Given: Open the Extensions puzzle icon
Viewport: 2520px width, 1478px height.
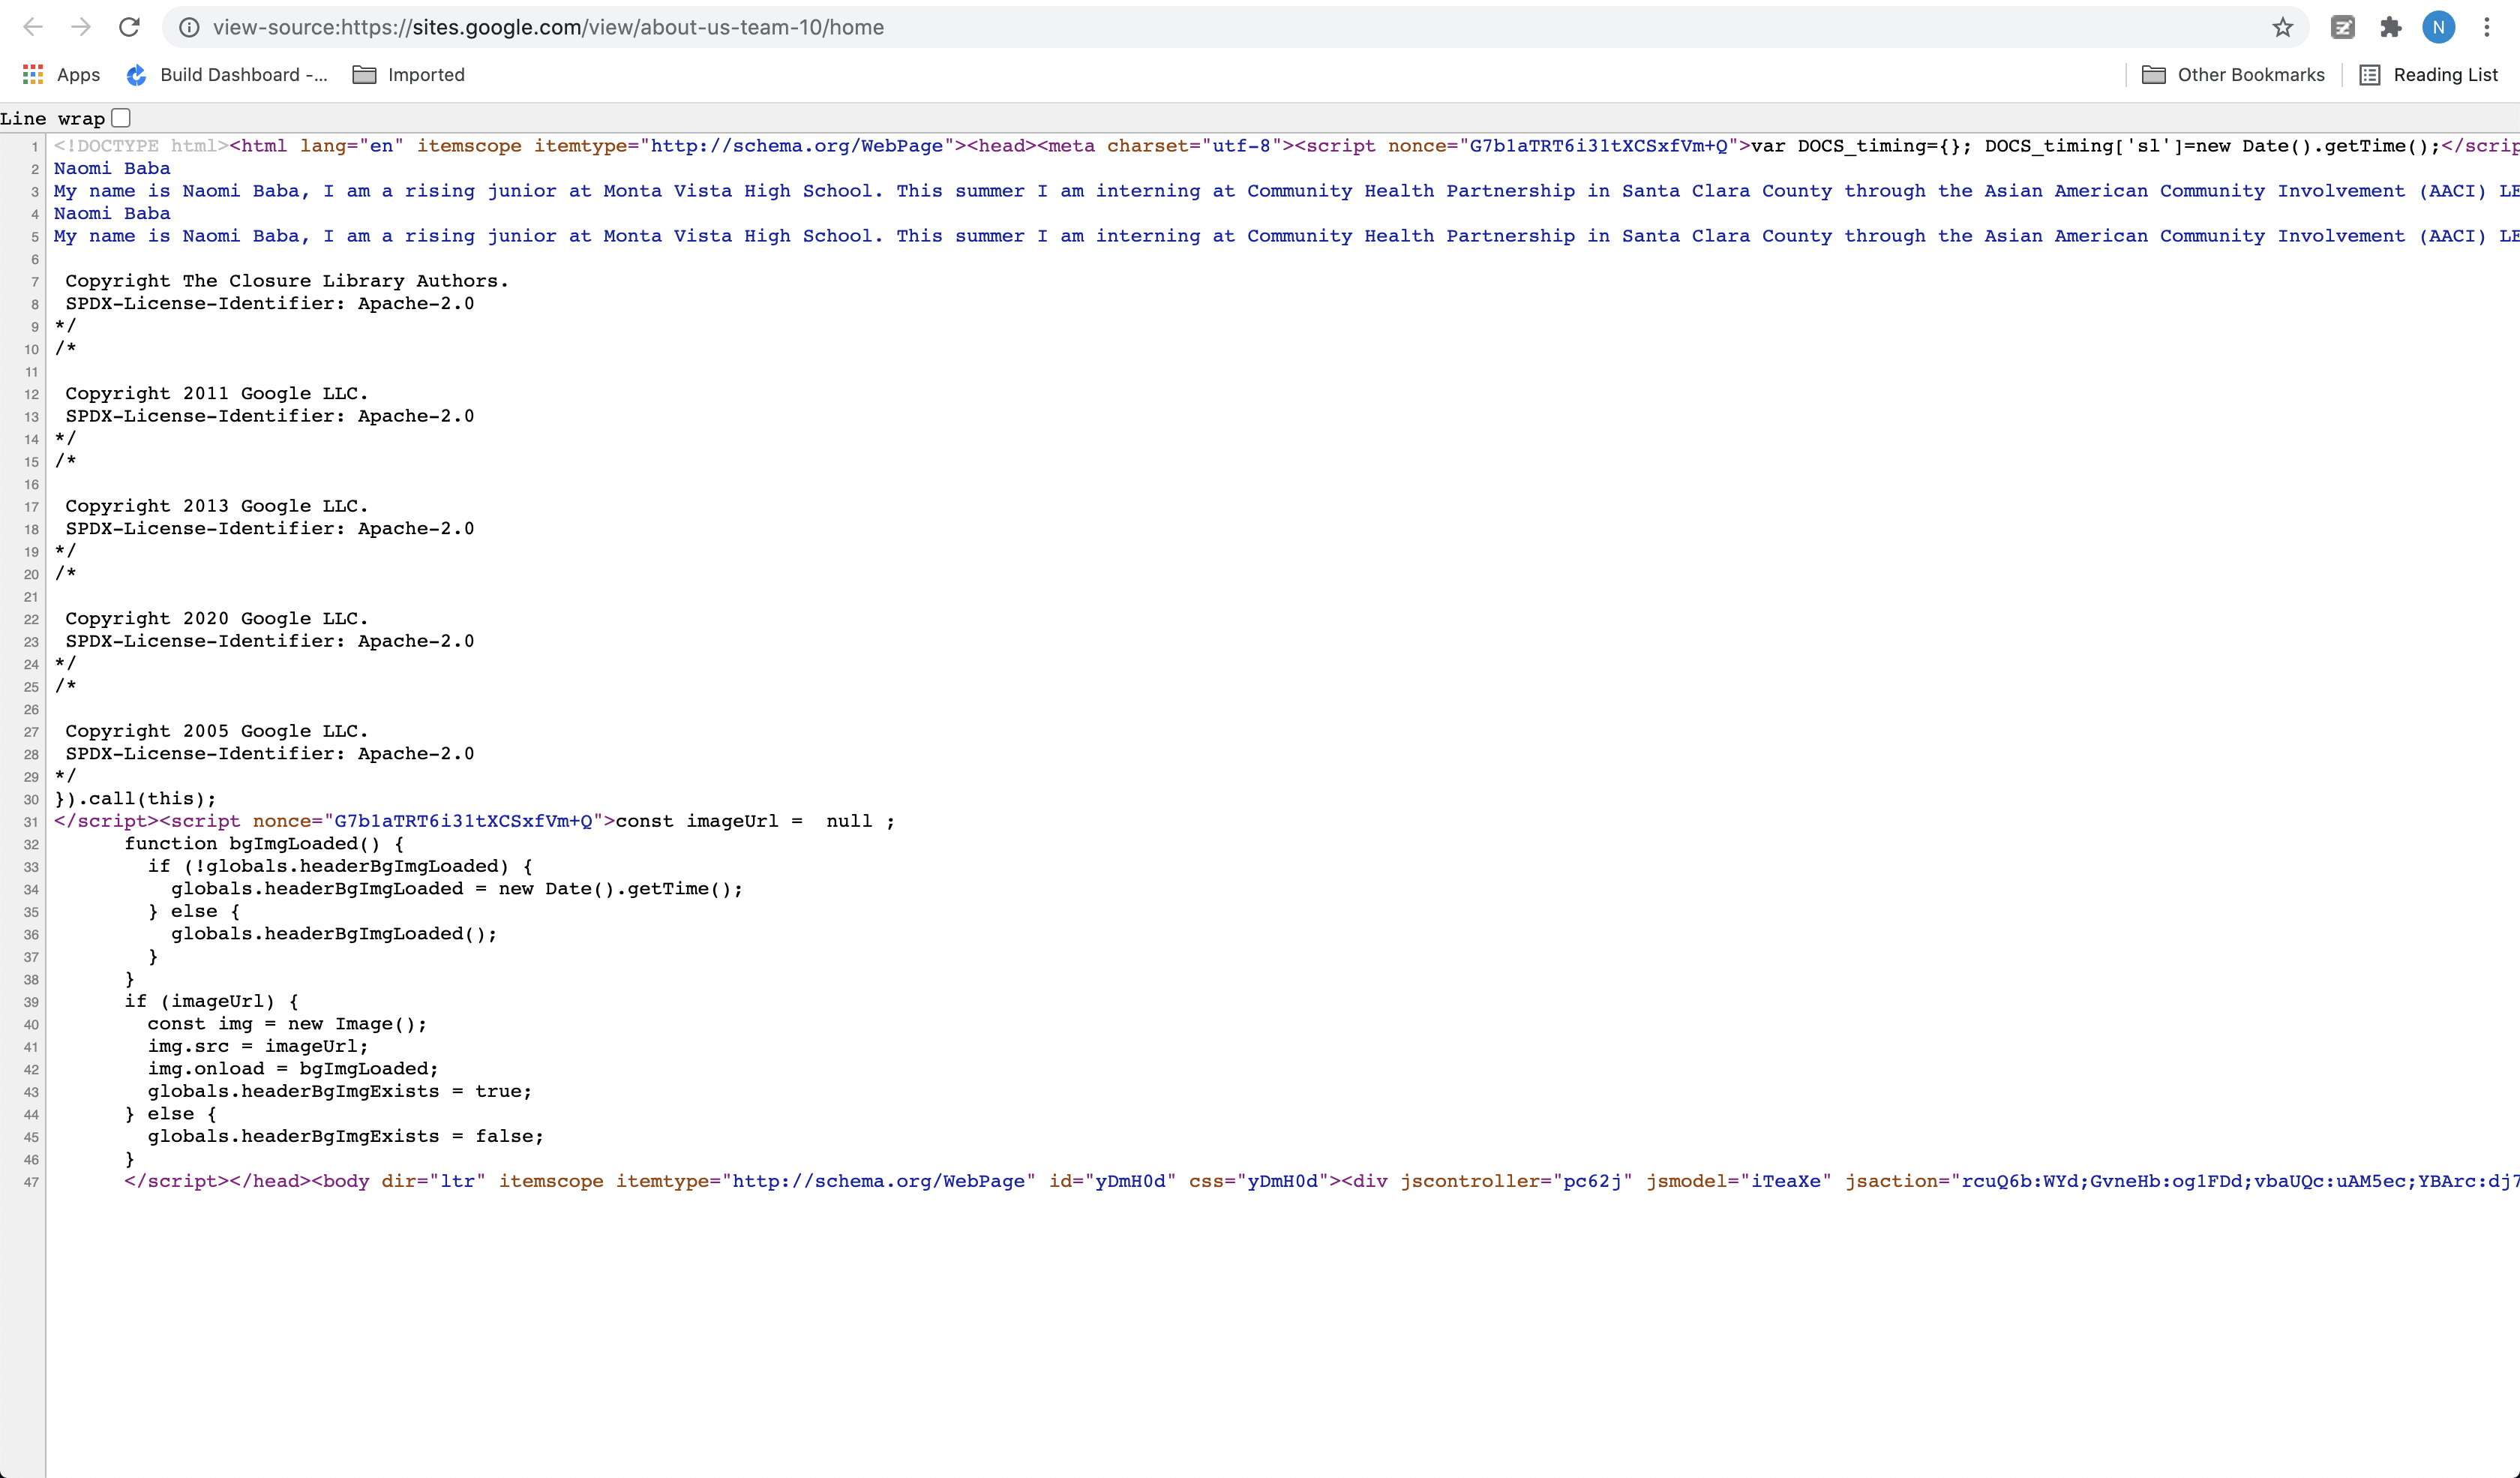Looking at the screenshot, I should coord(2390,27).
